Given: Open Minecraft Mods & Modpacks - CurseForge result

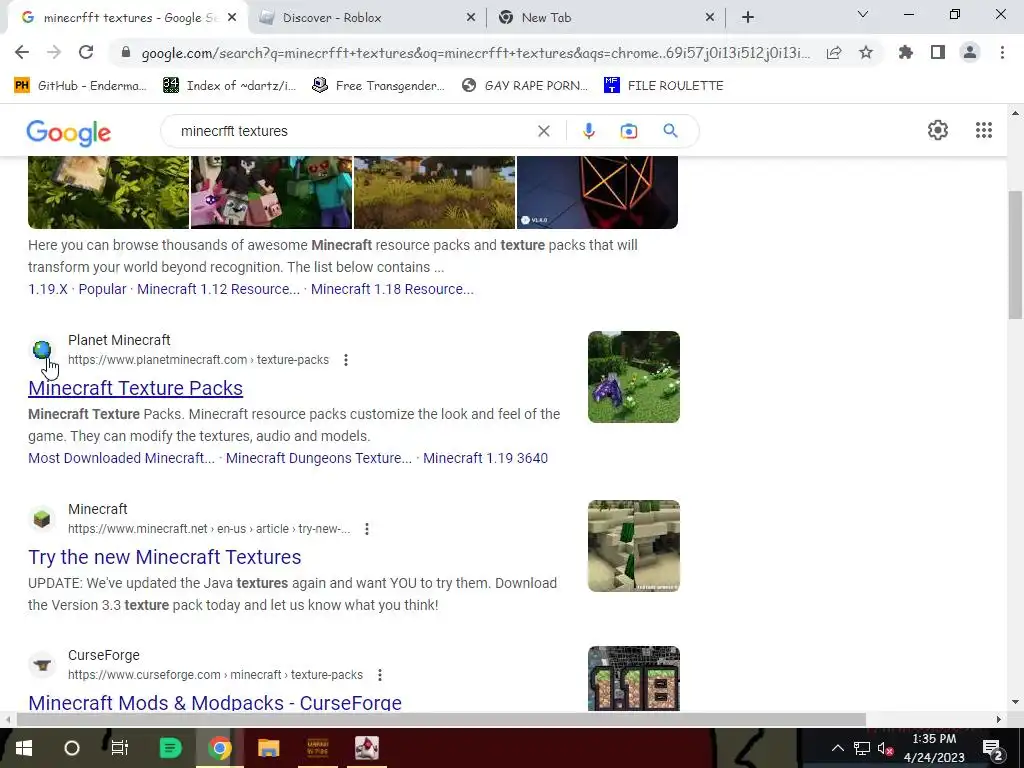Looking at the screenshot, I should [x=215, y=703].
